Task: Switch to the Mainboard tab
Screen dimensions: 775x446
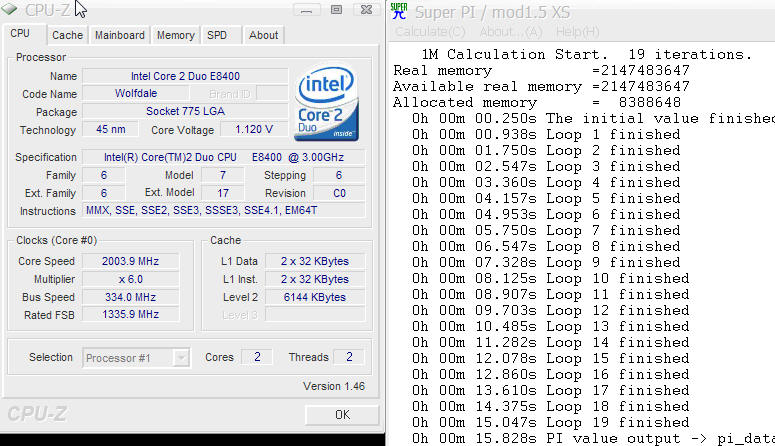Action: click(119, 35)
